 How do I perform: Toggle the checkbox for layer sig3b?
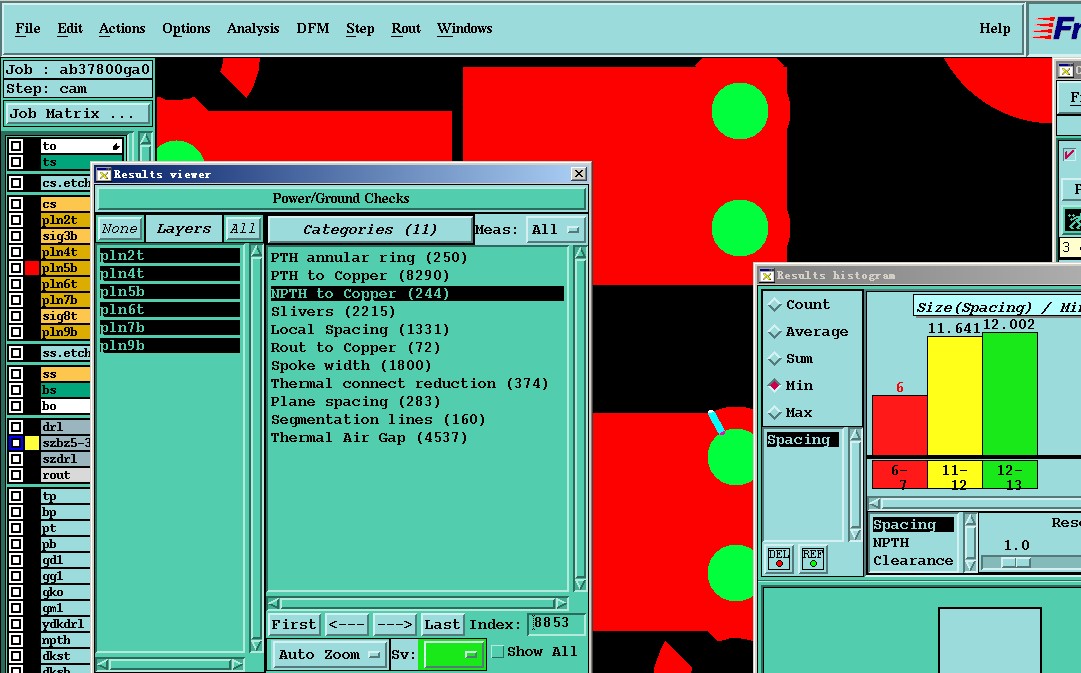[16, 237]
